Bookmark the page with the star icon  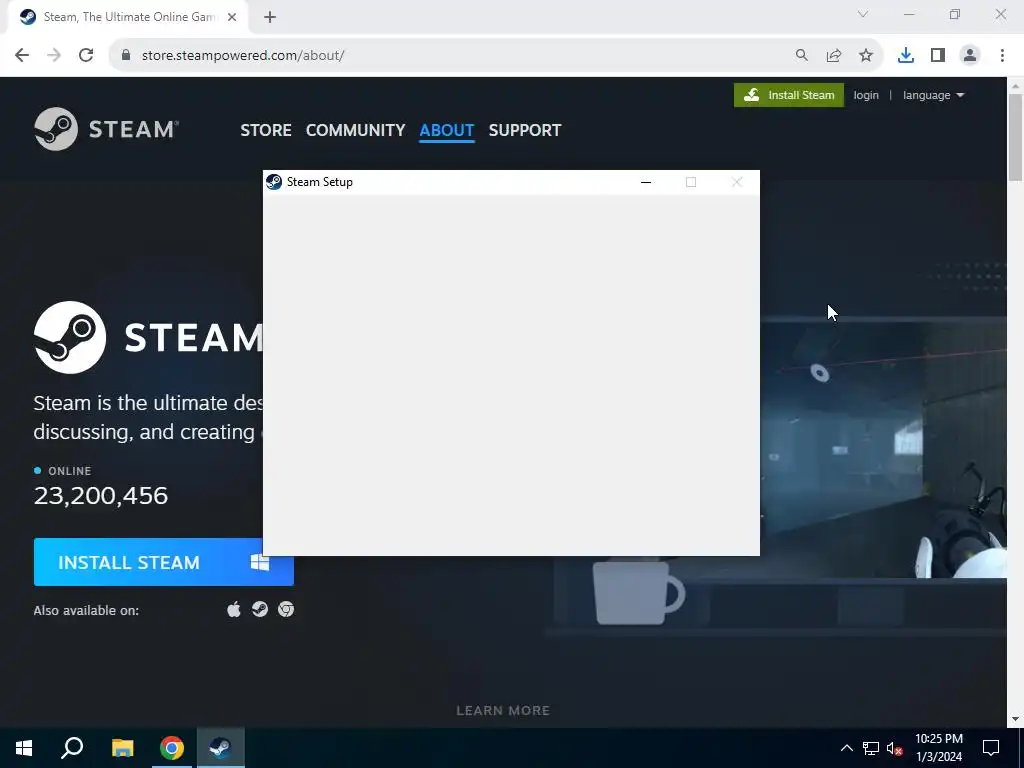tap(865, 56)
